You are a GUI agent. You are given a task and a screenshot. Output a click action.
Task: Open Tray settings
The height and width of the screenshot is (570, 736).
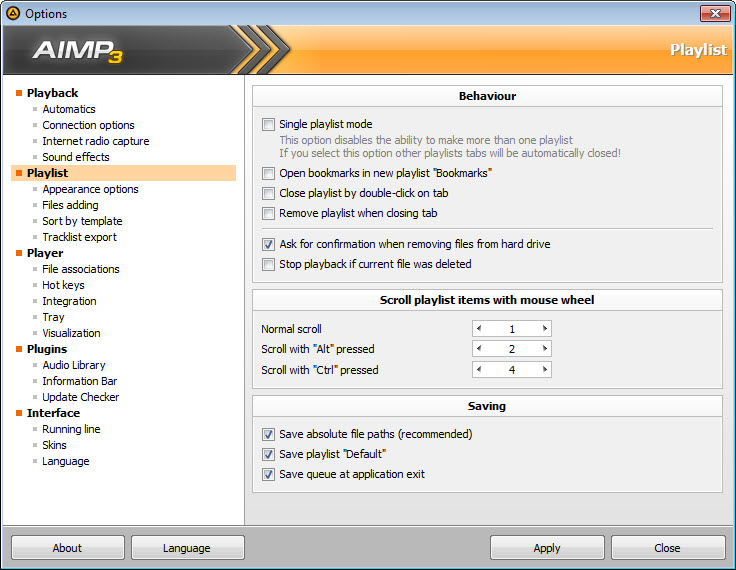(53, 317)
